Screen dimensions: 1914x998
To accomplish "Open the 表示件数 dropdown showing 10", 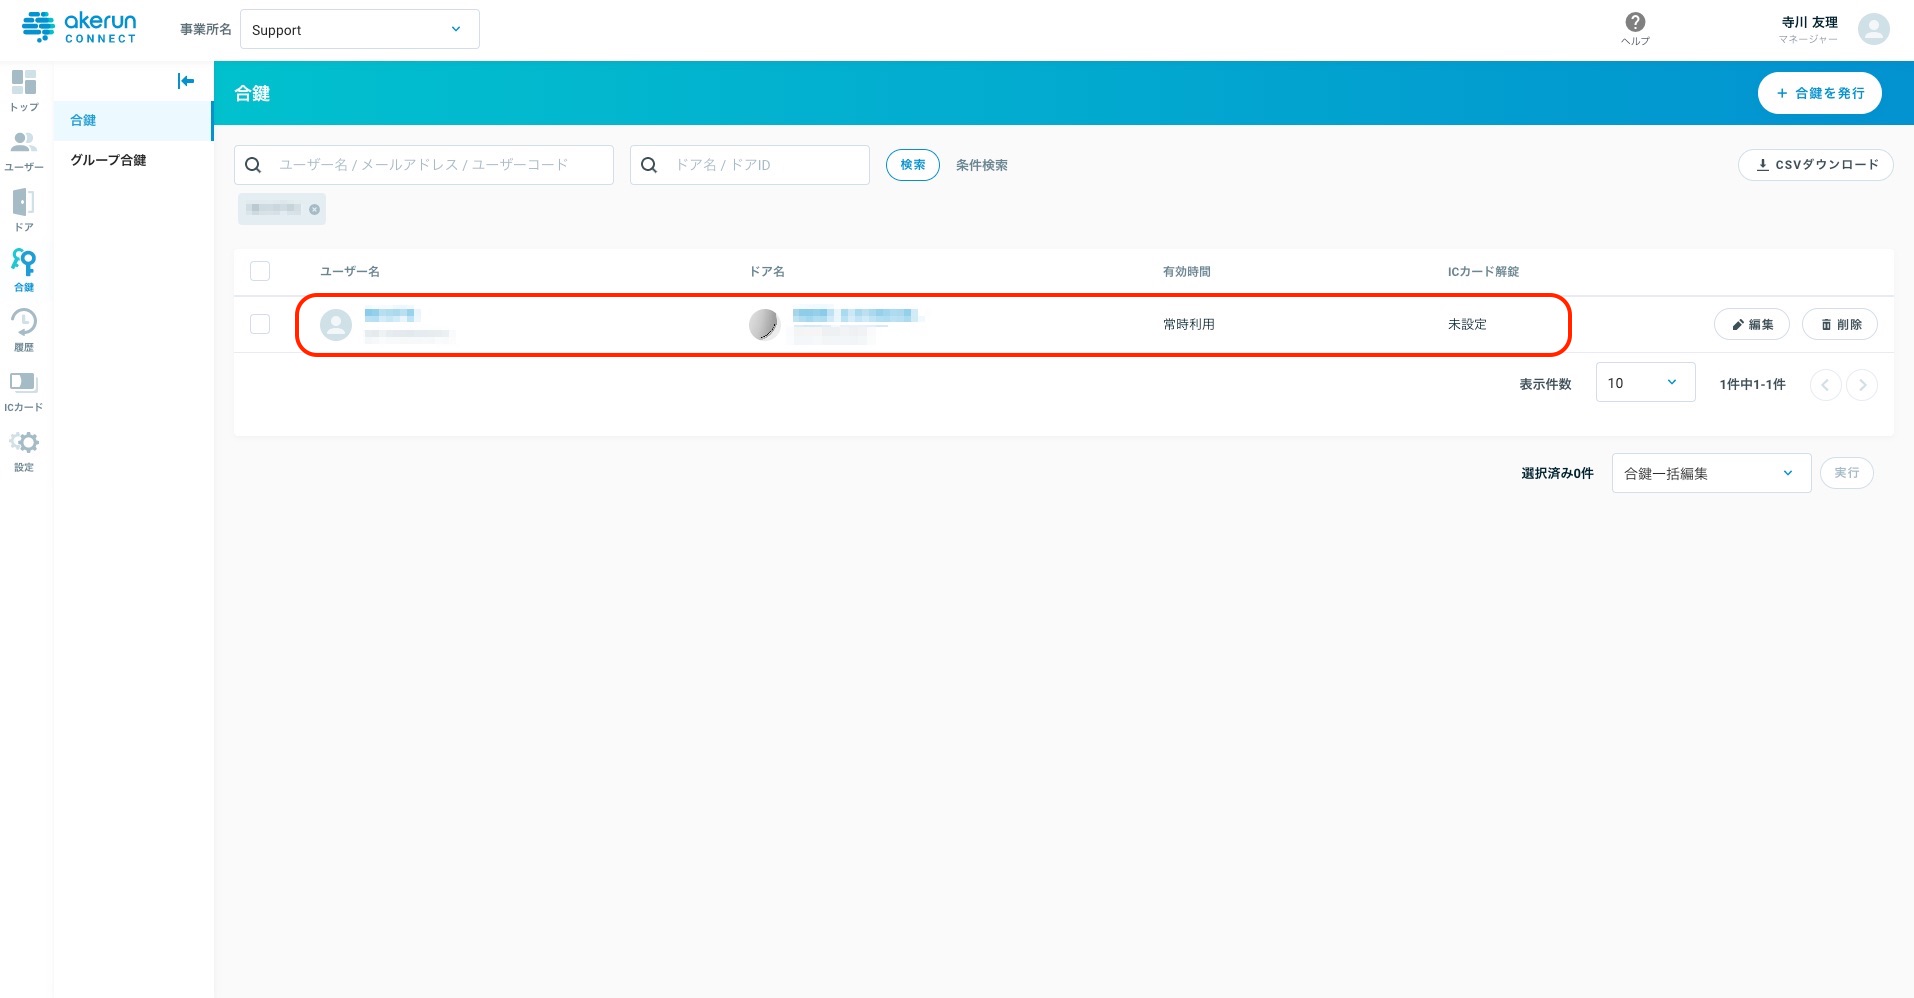I will pos(1645,383).
